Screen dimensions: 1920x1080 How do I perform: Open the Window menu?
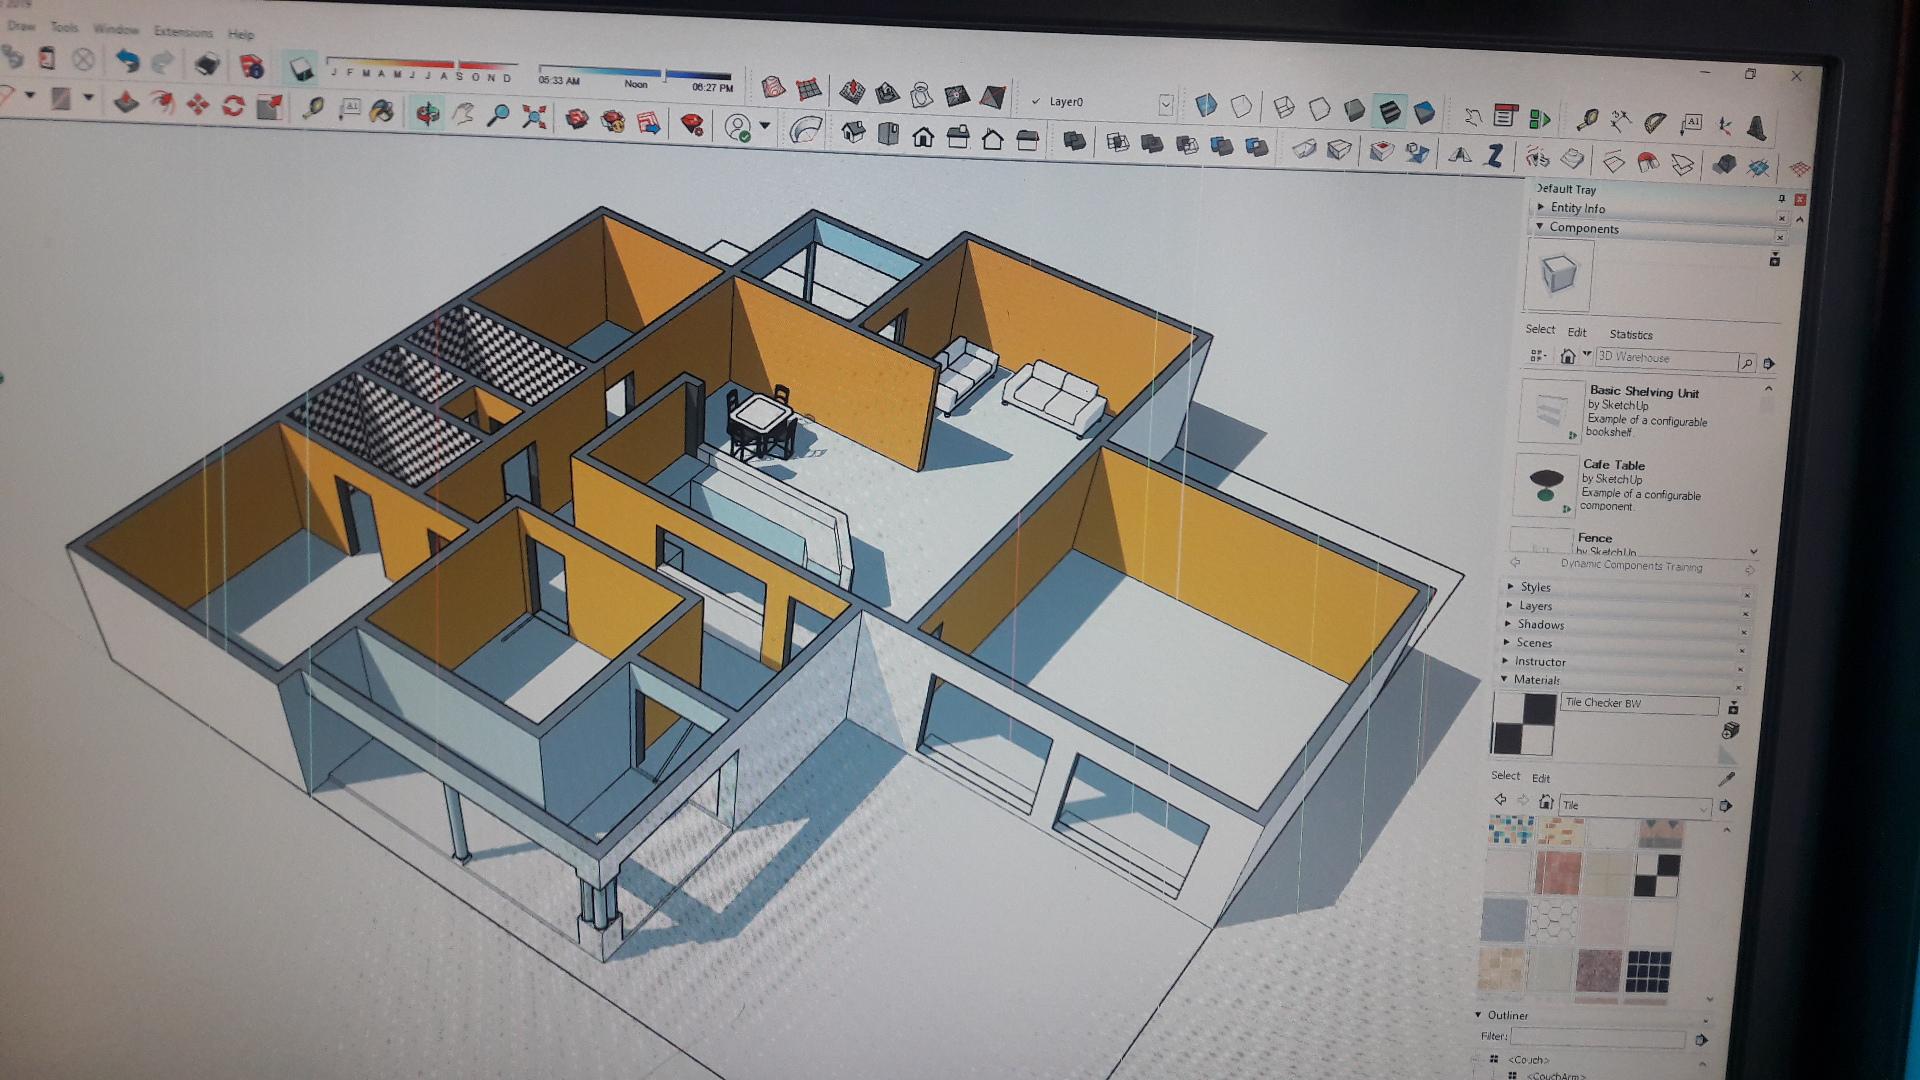coord(116,29)
